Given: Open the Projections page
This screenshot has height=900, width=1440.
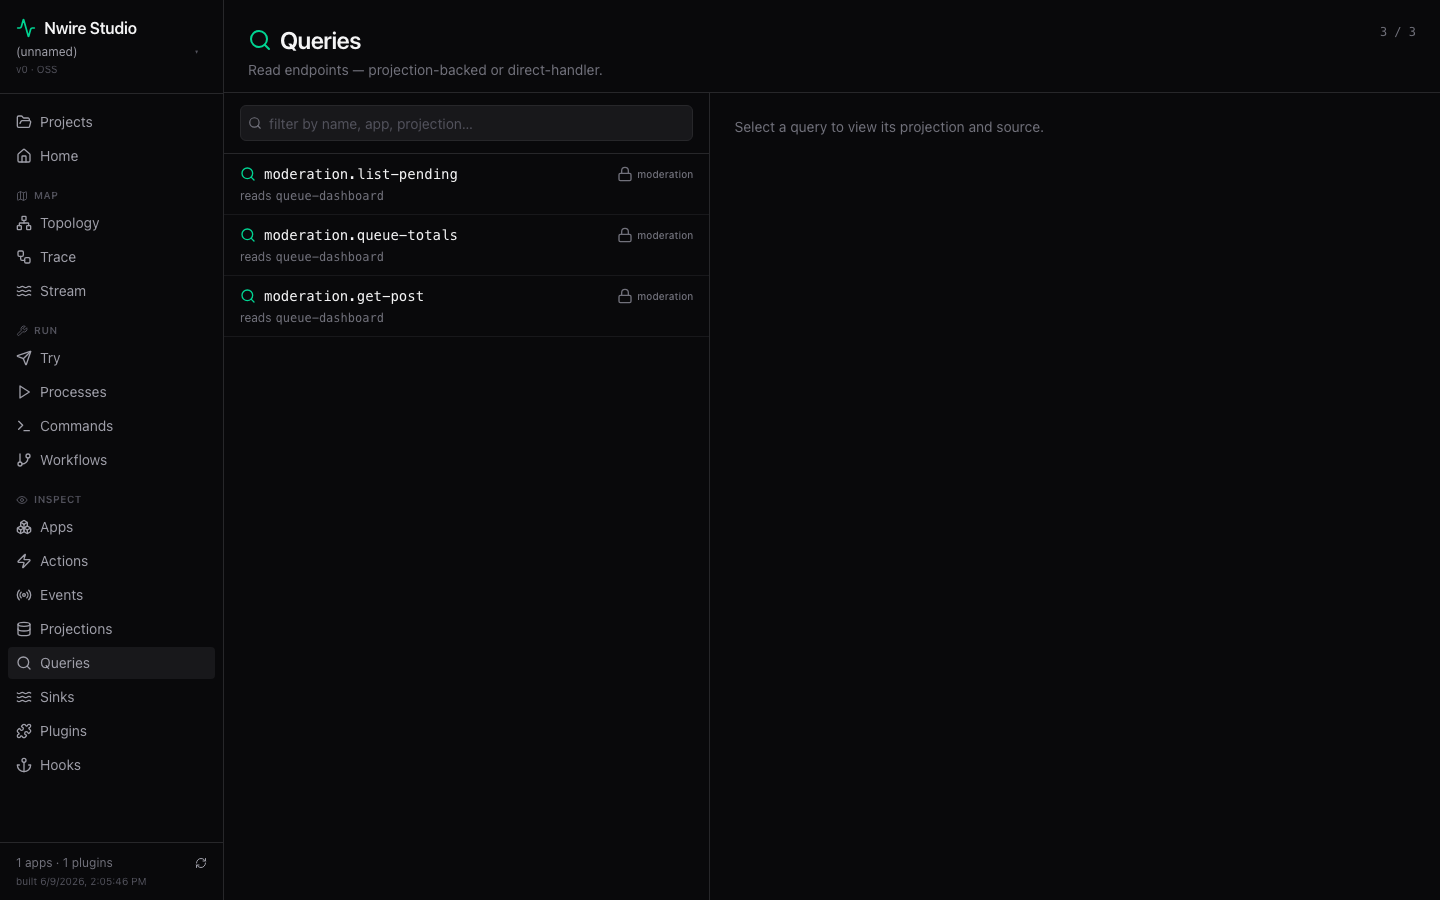Looking at the screenshot, I should coord(111,629).
